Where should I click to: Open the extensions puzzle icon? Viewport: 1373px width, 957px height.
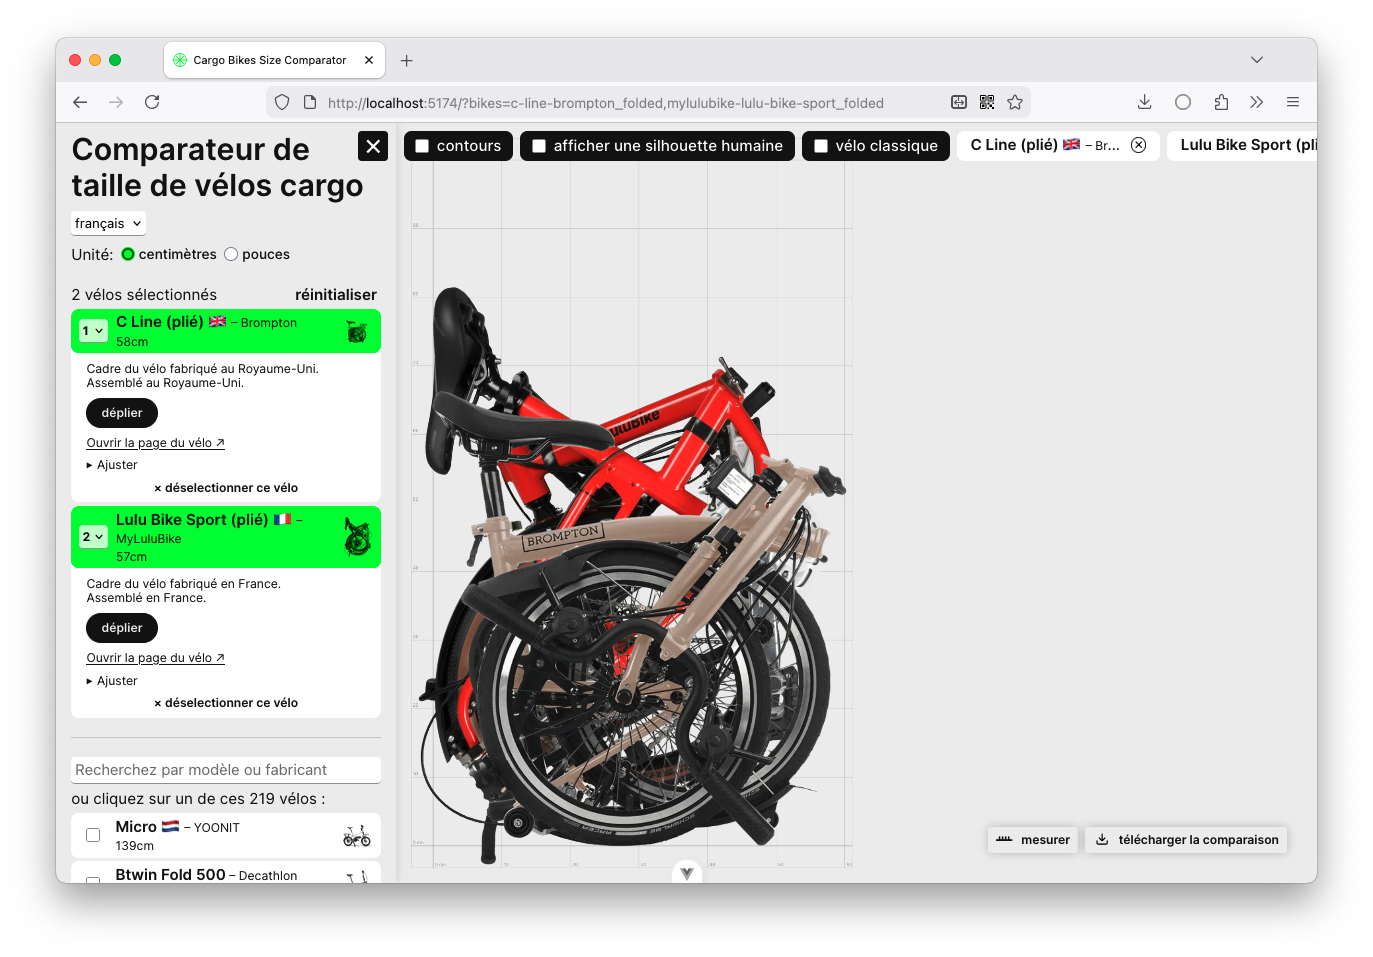point(1221,102)
